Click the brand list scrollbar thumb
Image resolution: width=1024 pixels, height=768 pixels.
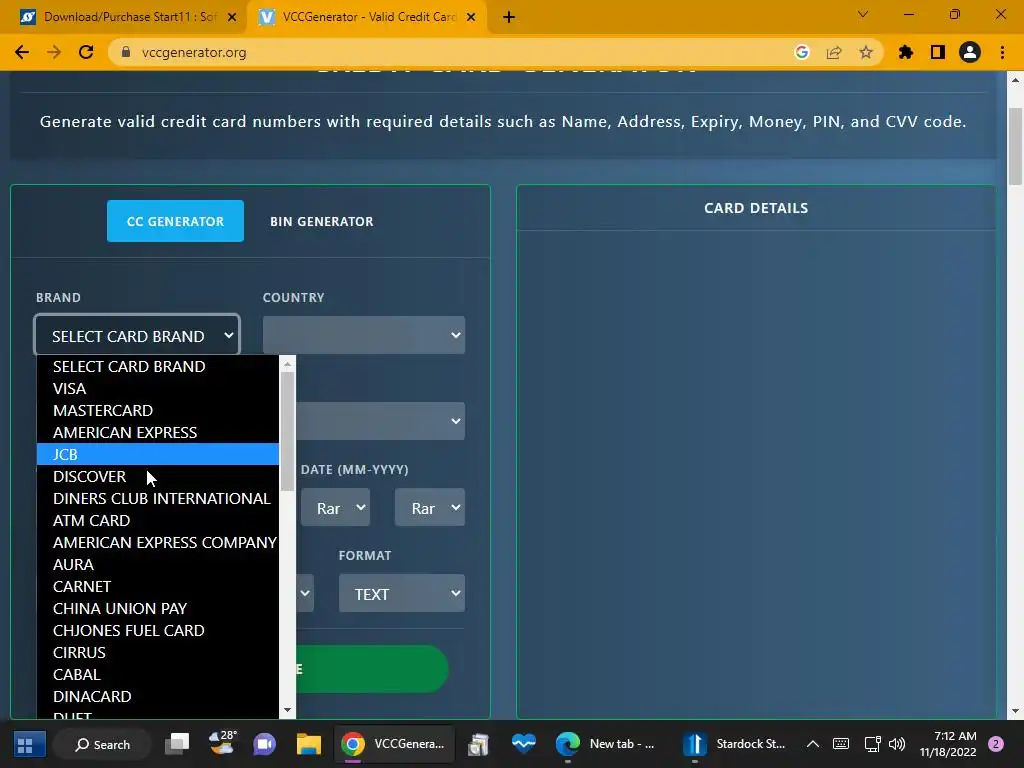287,431
